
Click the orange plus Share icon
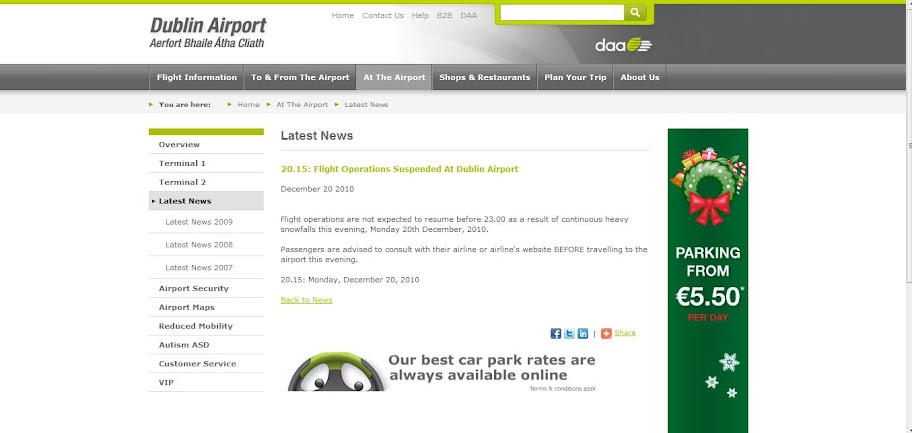(x=606, y=333)
